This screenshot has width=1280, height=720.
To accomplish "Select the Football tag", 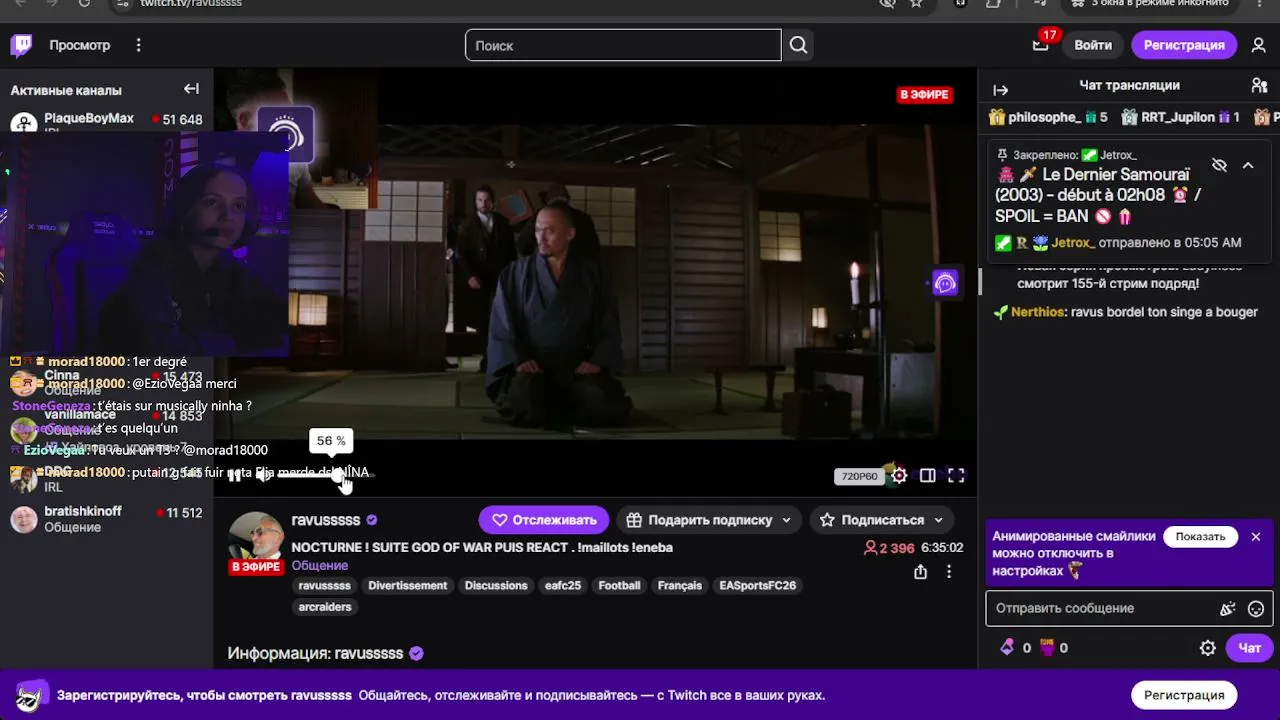I will point(619,586).
